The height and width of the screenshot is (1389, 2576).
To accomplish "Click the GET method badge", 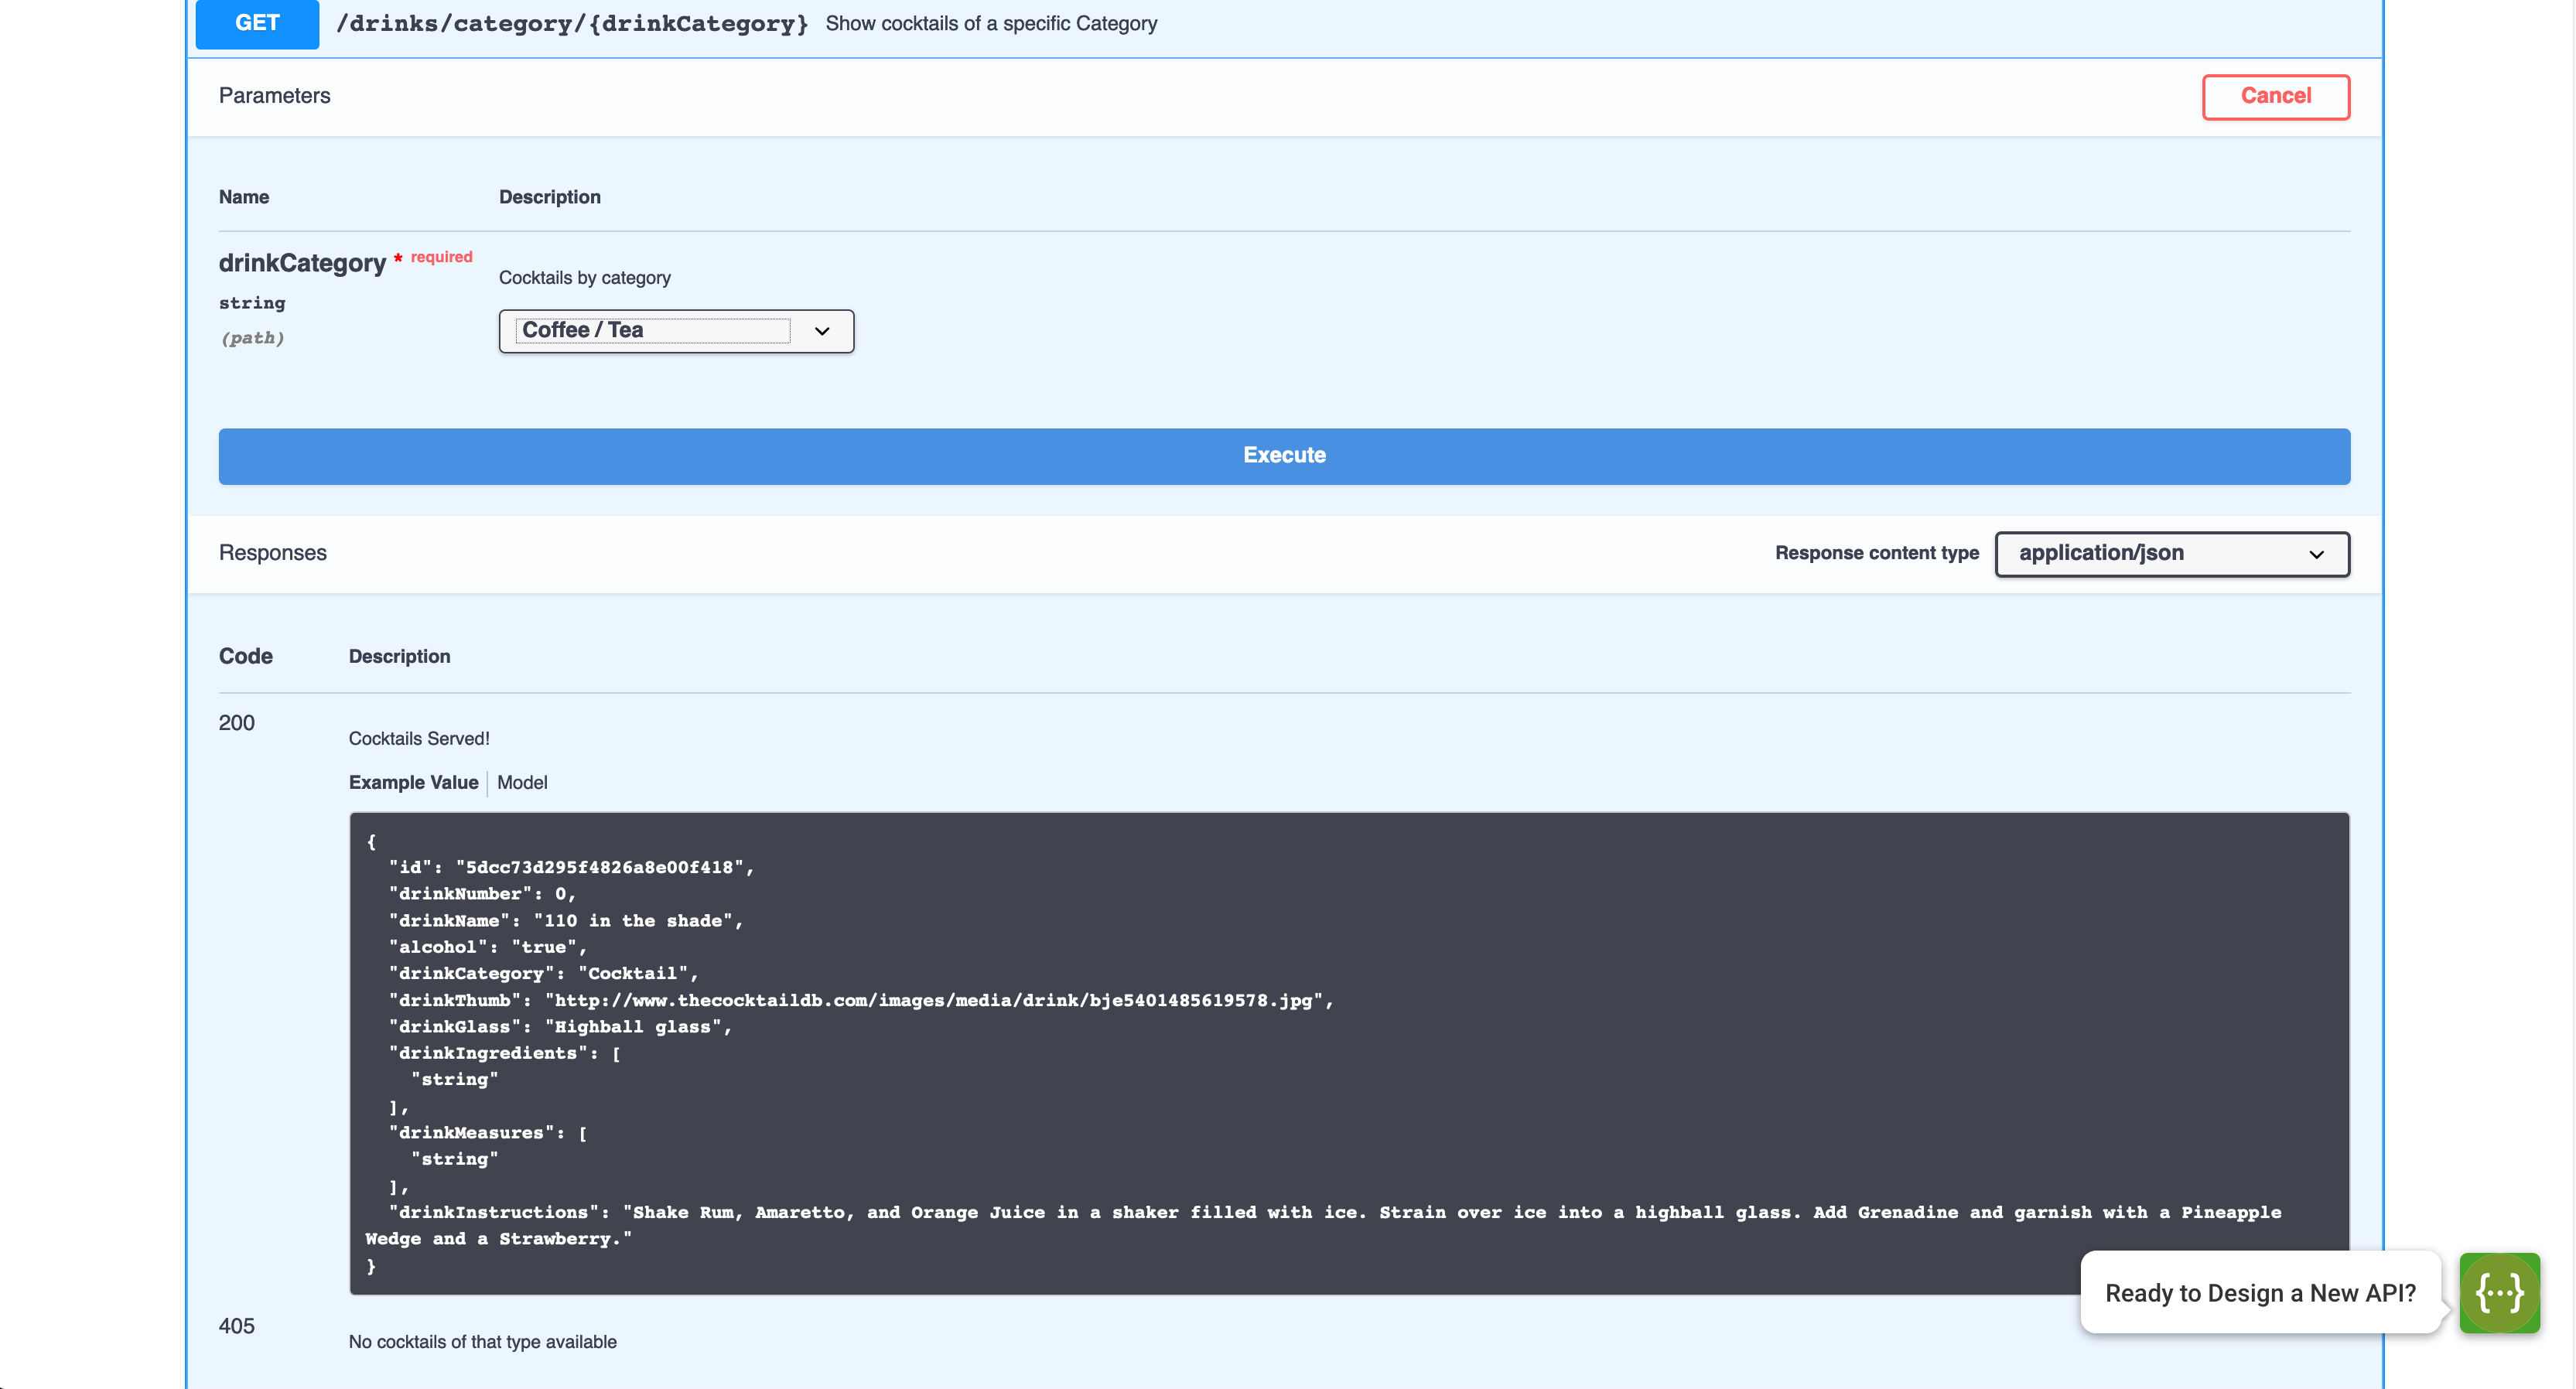I will [x=257, y=24].
